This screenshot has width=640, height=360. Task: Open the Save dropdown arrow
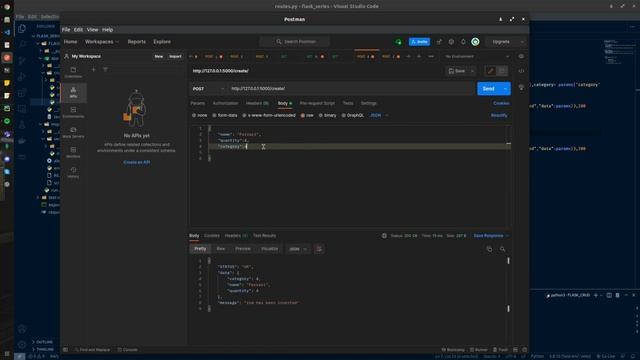pyautogui.click(x=472, y=71)
